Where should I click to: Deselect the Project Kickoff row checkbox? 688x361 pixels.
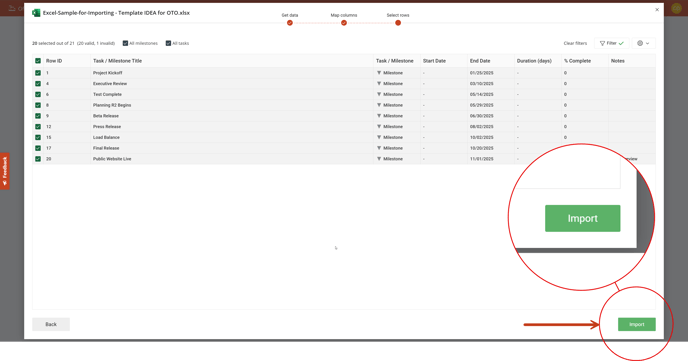[x=38, y=73]
